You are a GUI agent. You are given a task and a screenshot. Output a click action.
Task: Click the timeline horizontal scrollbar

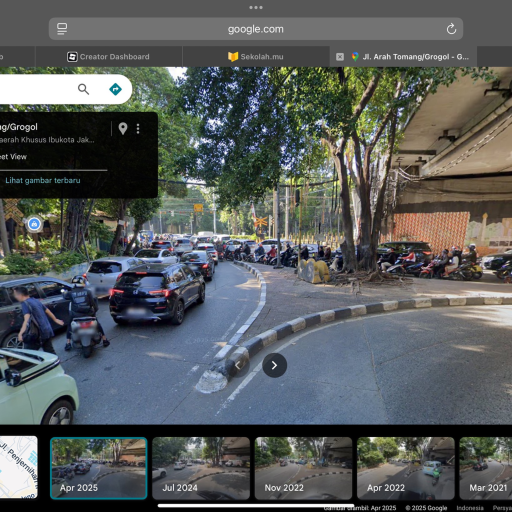click(x=256, y=505)
